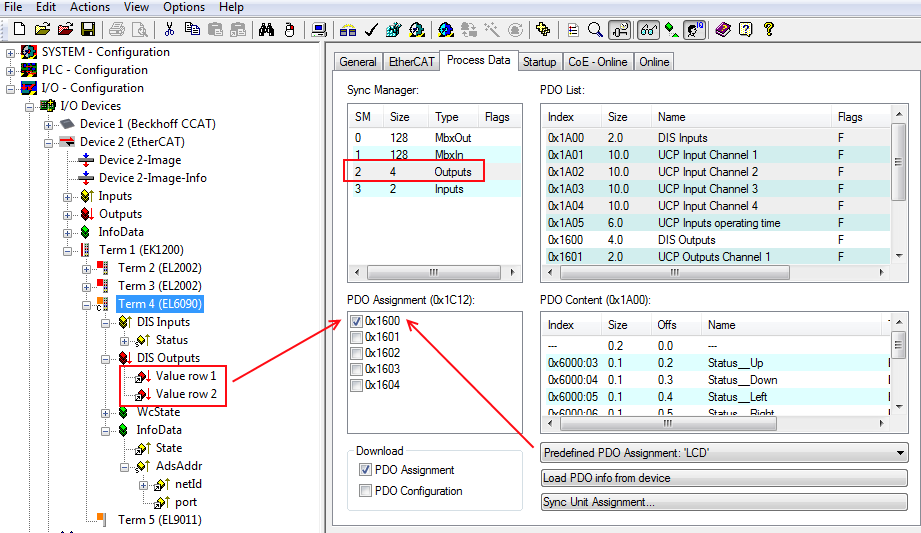Viewport: 921px width, 533px height.
Task: Toggle Show Online Data glasses icon
Action: [x=648, y=29]
